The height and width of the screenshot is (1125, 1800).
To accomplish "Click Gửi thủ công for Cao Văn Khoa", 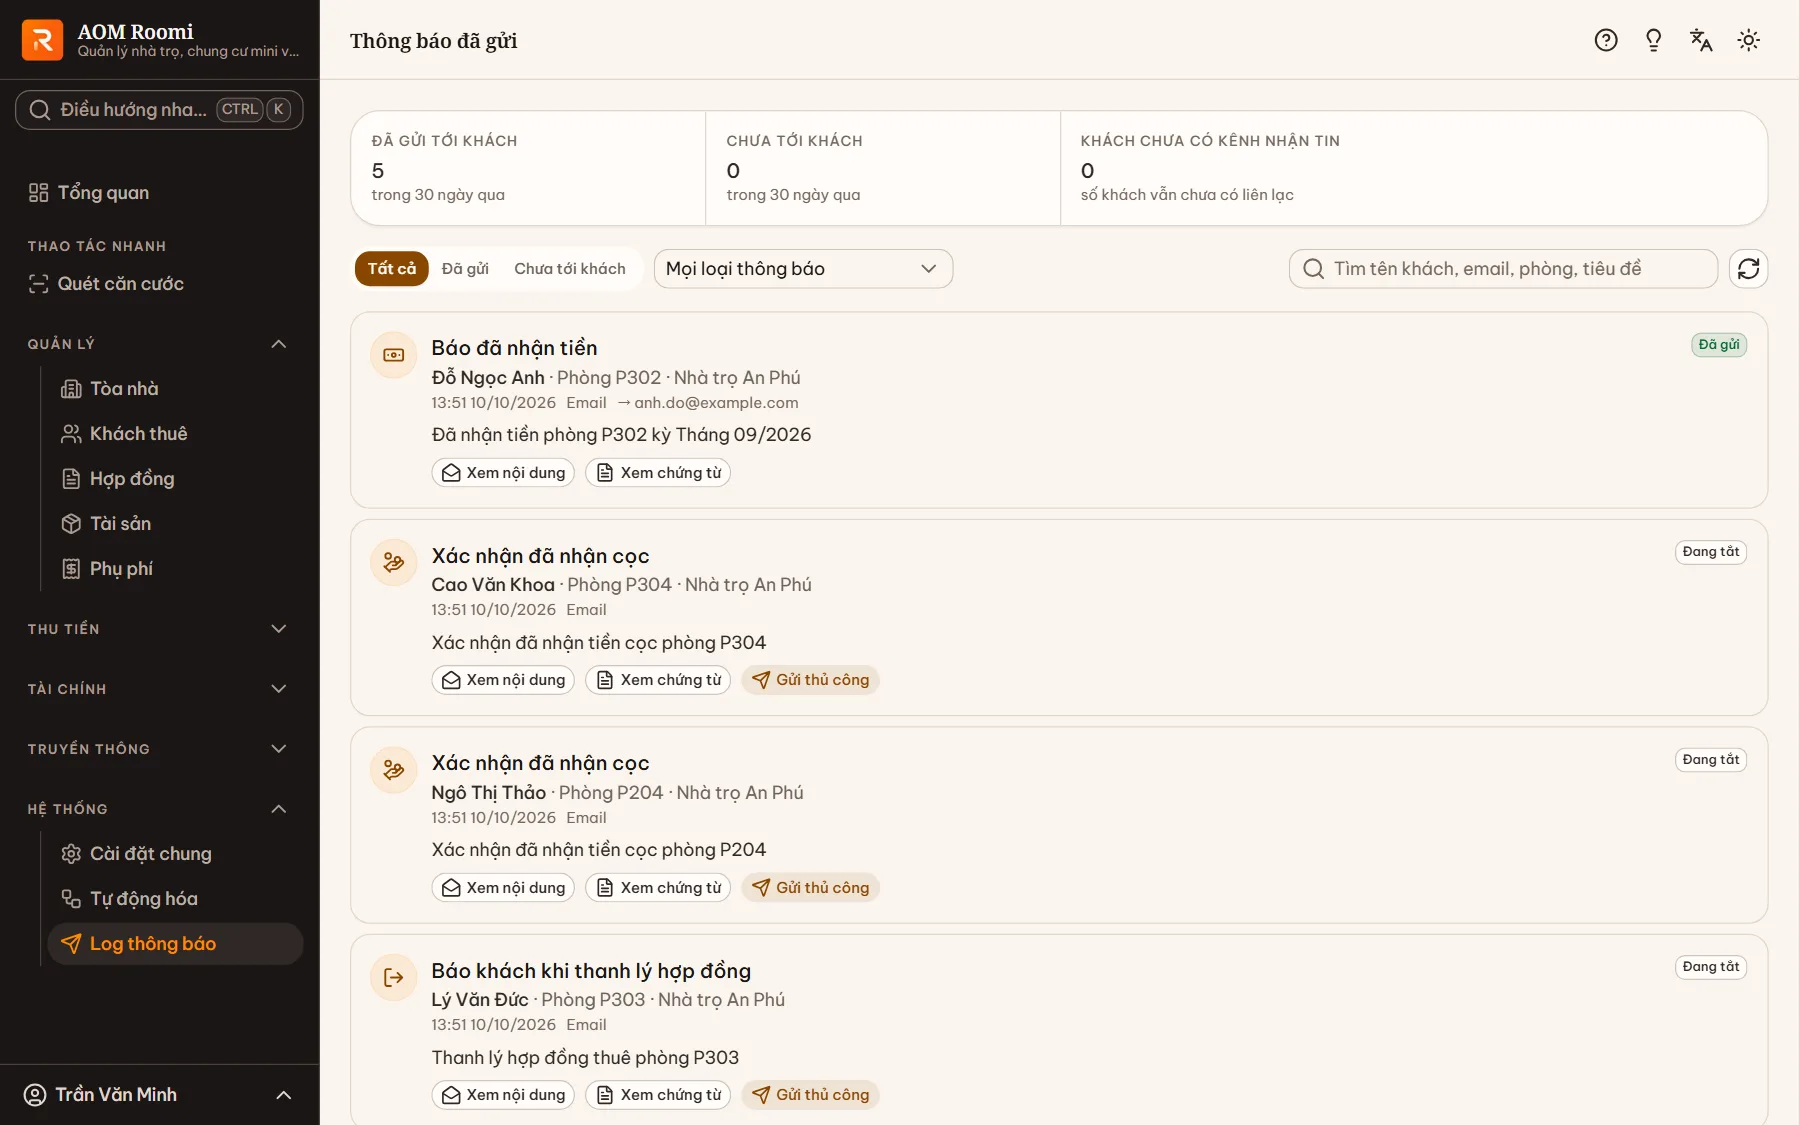I will click(x=810, y=680).
